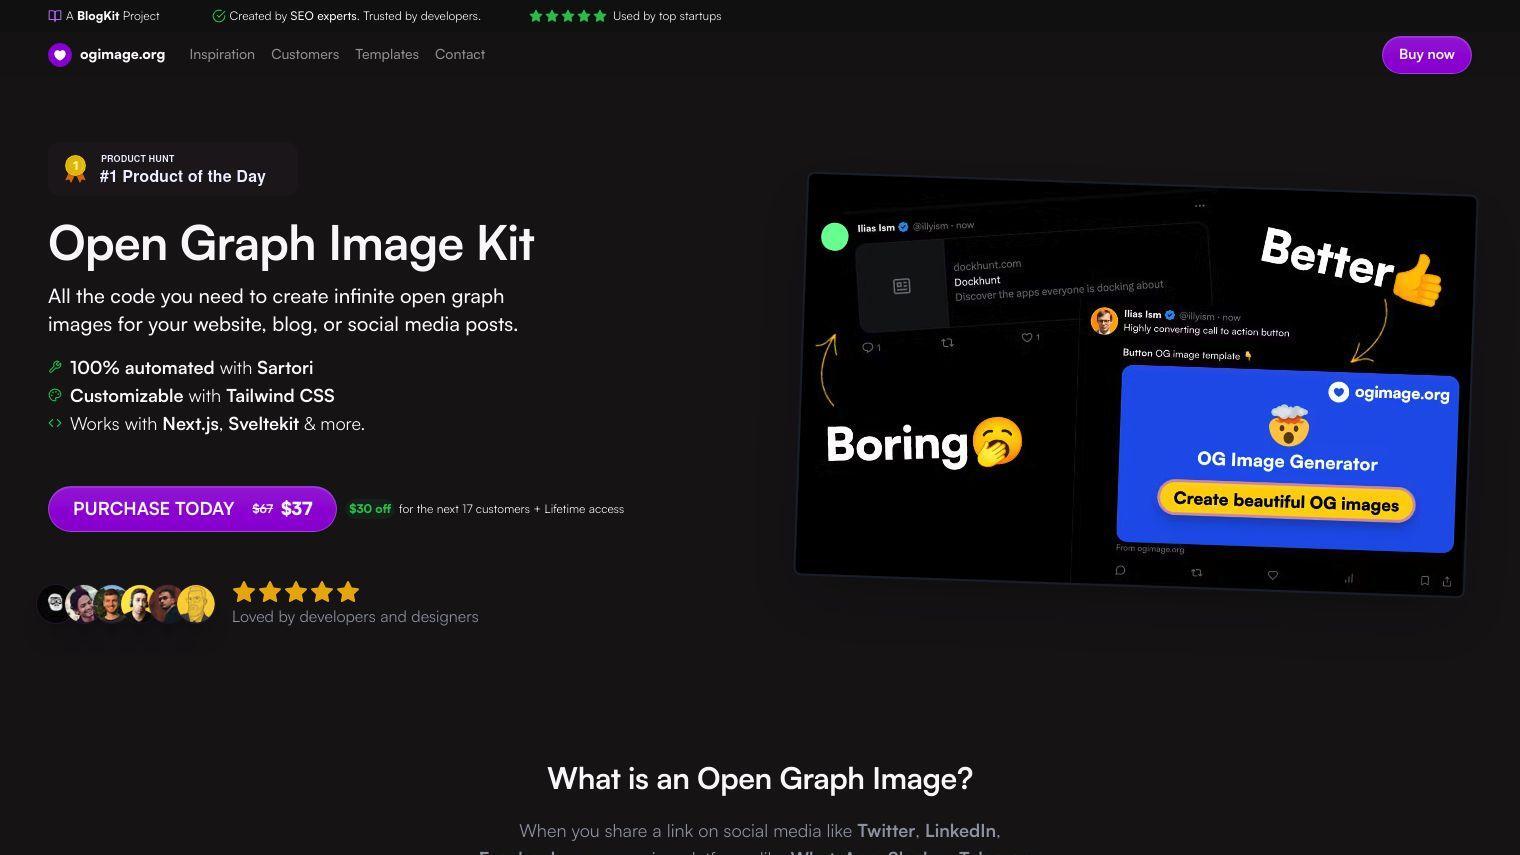The width and height of the screenshot is (1520, 855).
Task: Click the struck-through $67 price
Action: (x=262, y=509)
